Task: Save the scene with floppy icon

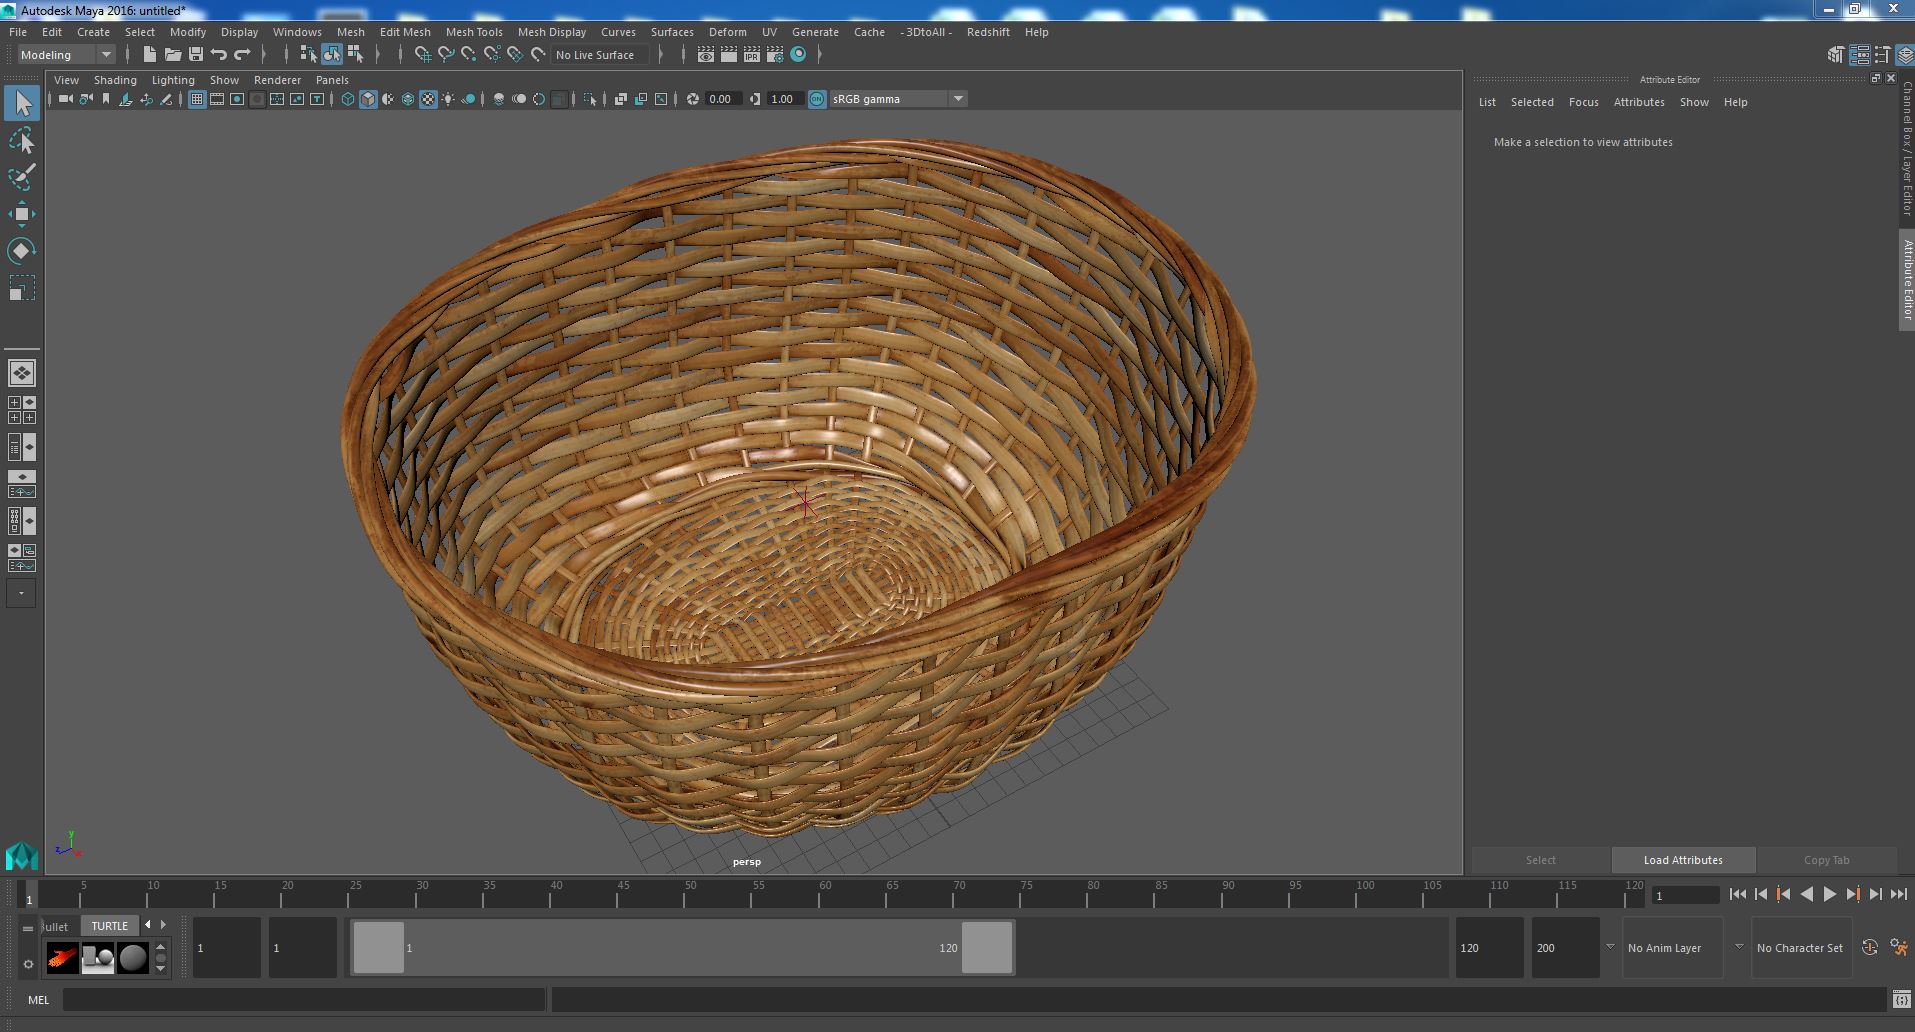Action: click(x=196, y=55)
